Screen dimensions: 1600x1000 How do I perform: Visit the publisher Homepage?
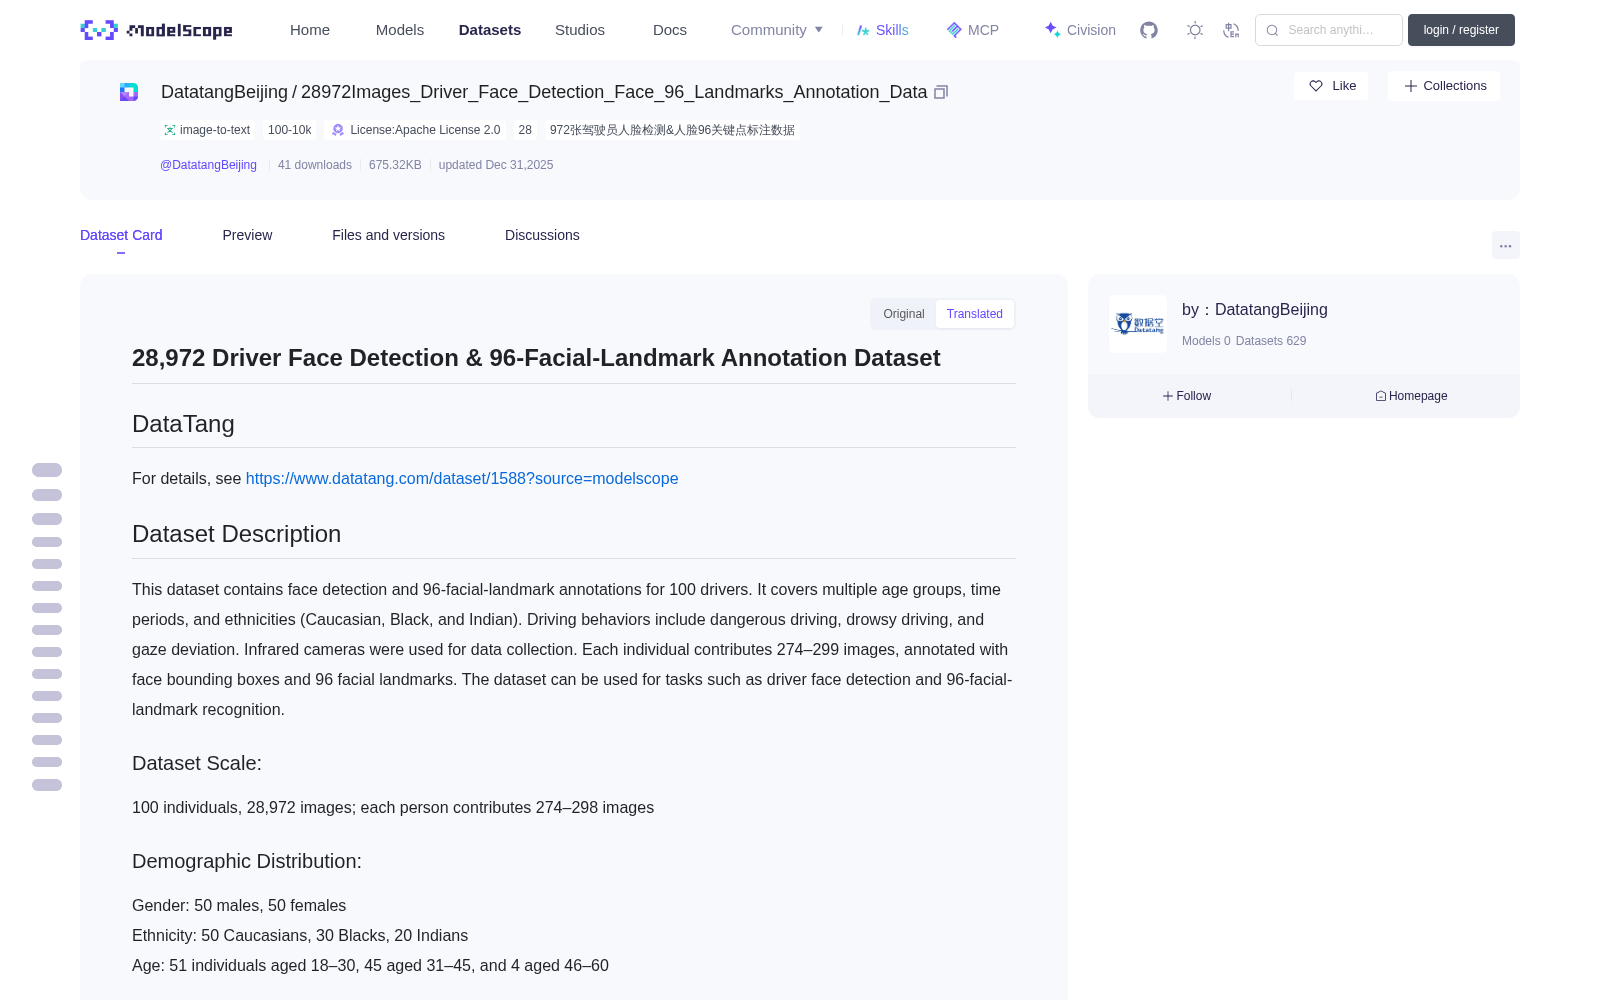tap(1411, 396)
